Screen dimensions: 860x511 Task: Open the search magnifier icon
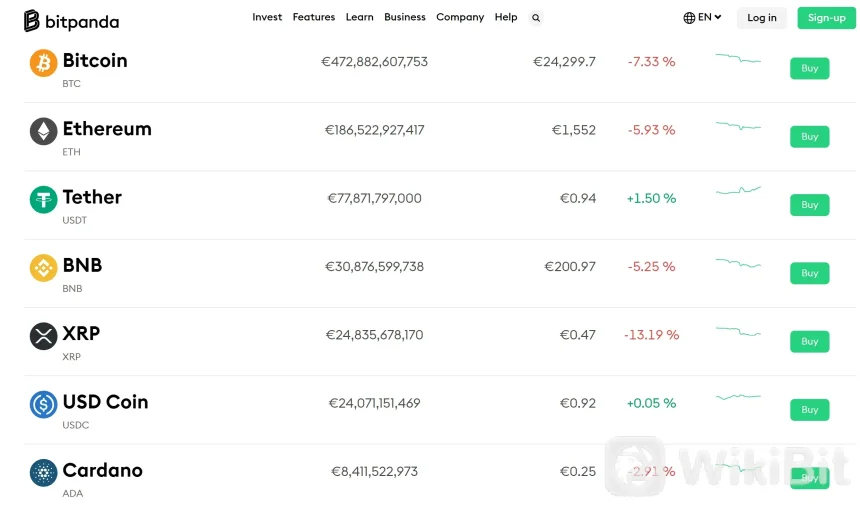point(536,18)
